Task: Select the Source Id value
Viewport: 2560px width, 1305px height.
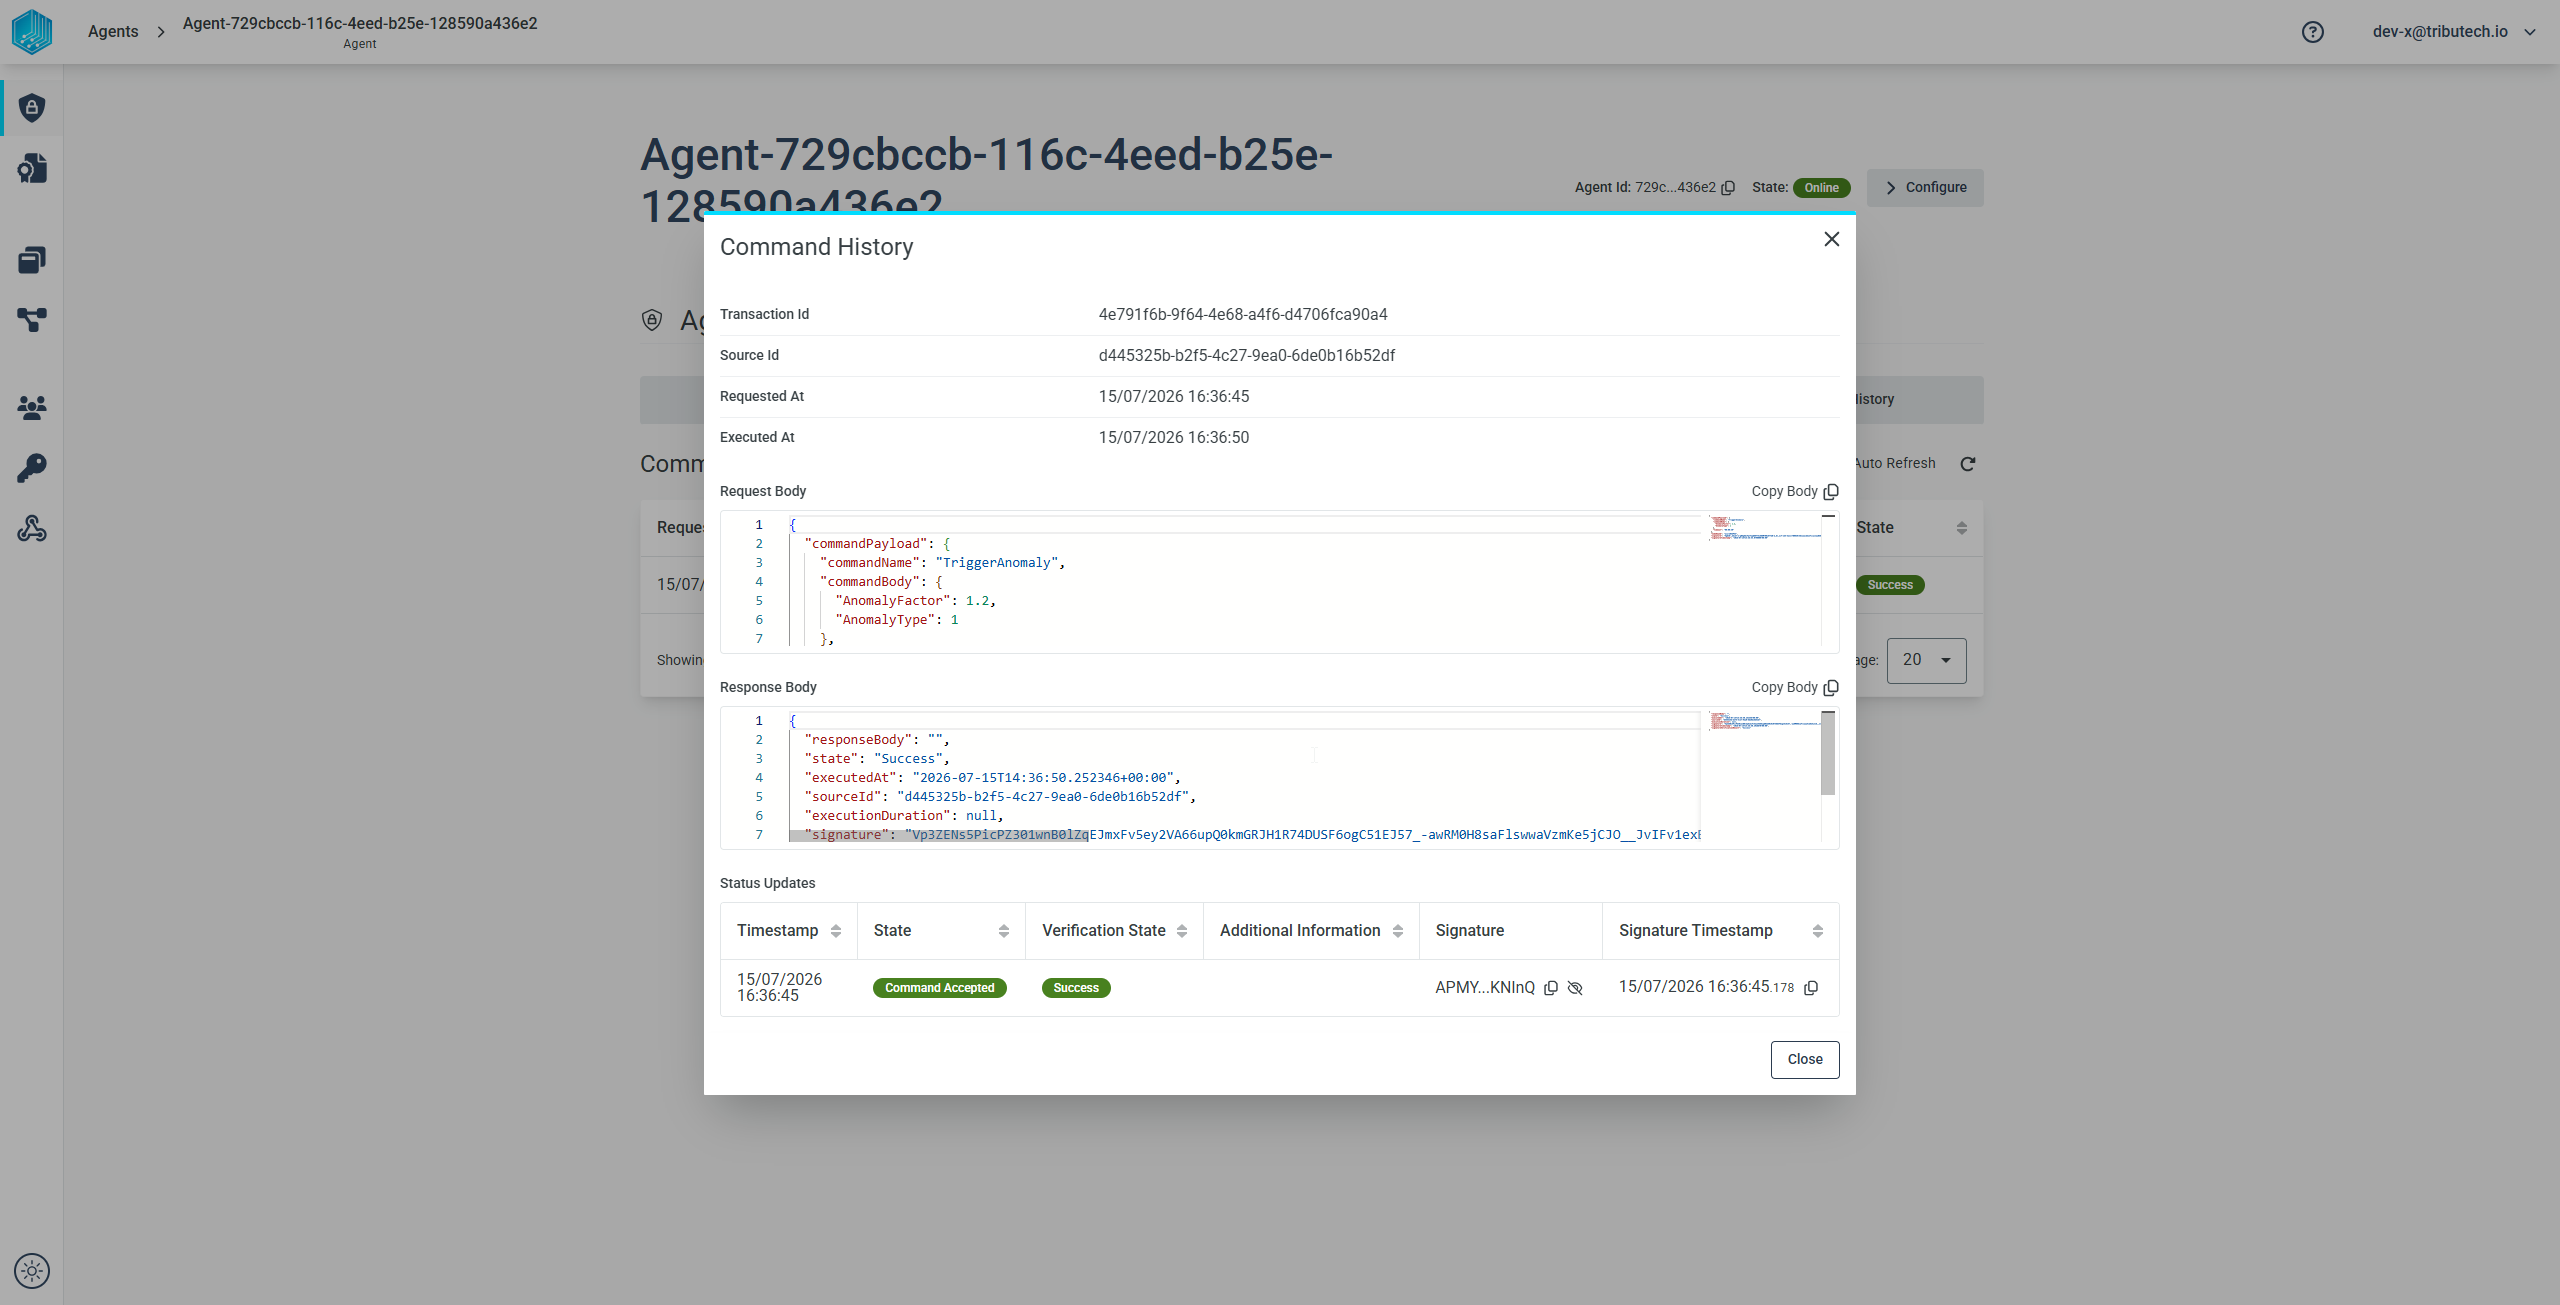Action: (x=1246, y=355)
